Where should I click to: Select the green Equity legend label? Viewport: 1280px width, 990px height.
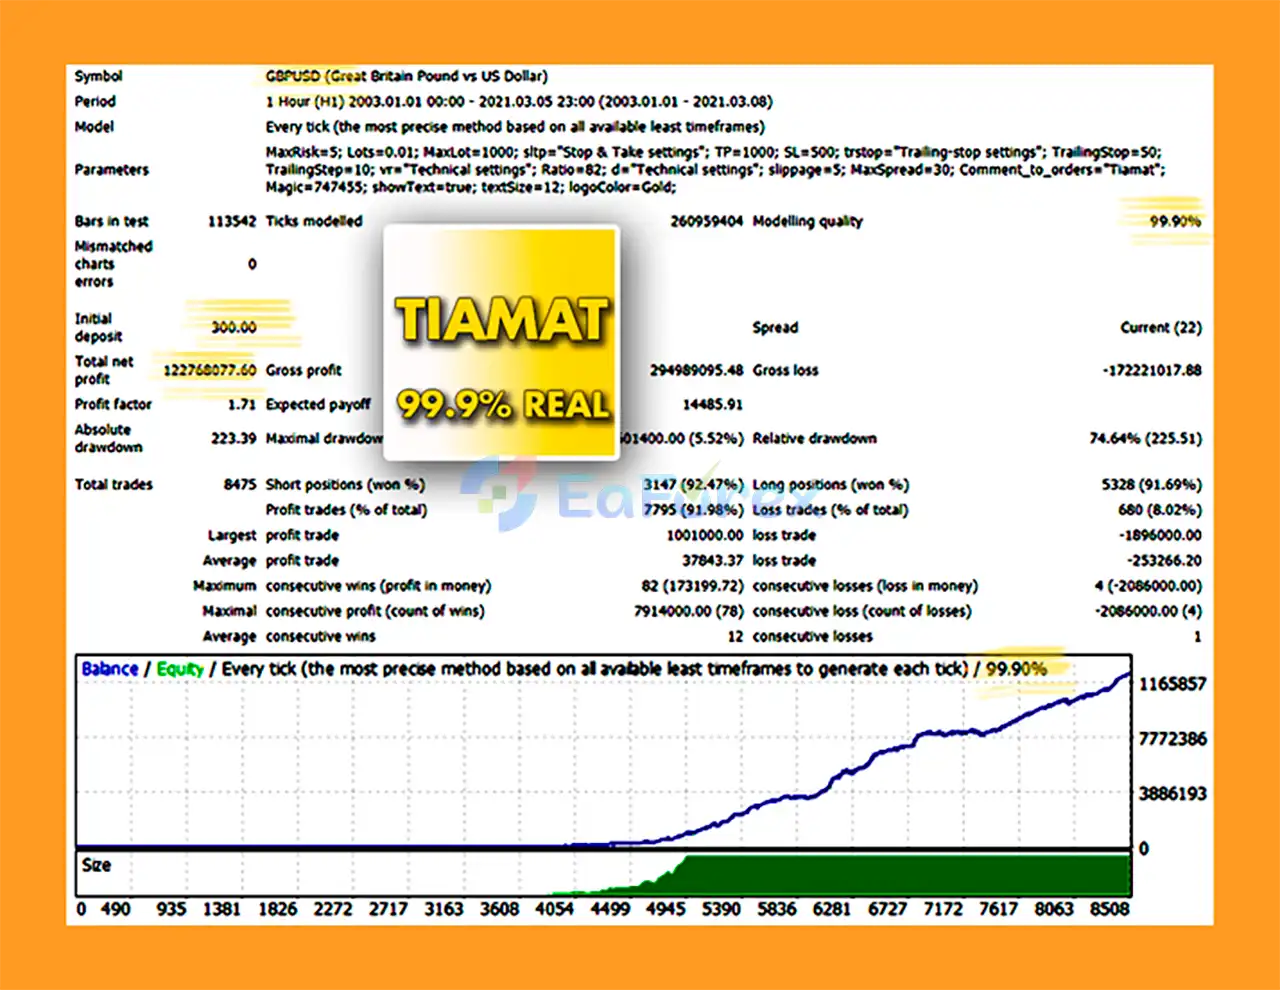tap(180, 669)
